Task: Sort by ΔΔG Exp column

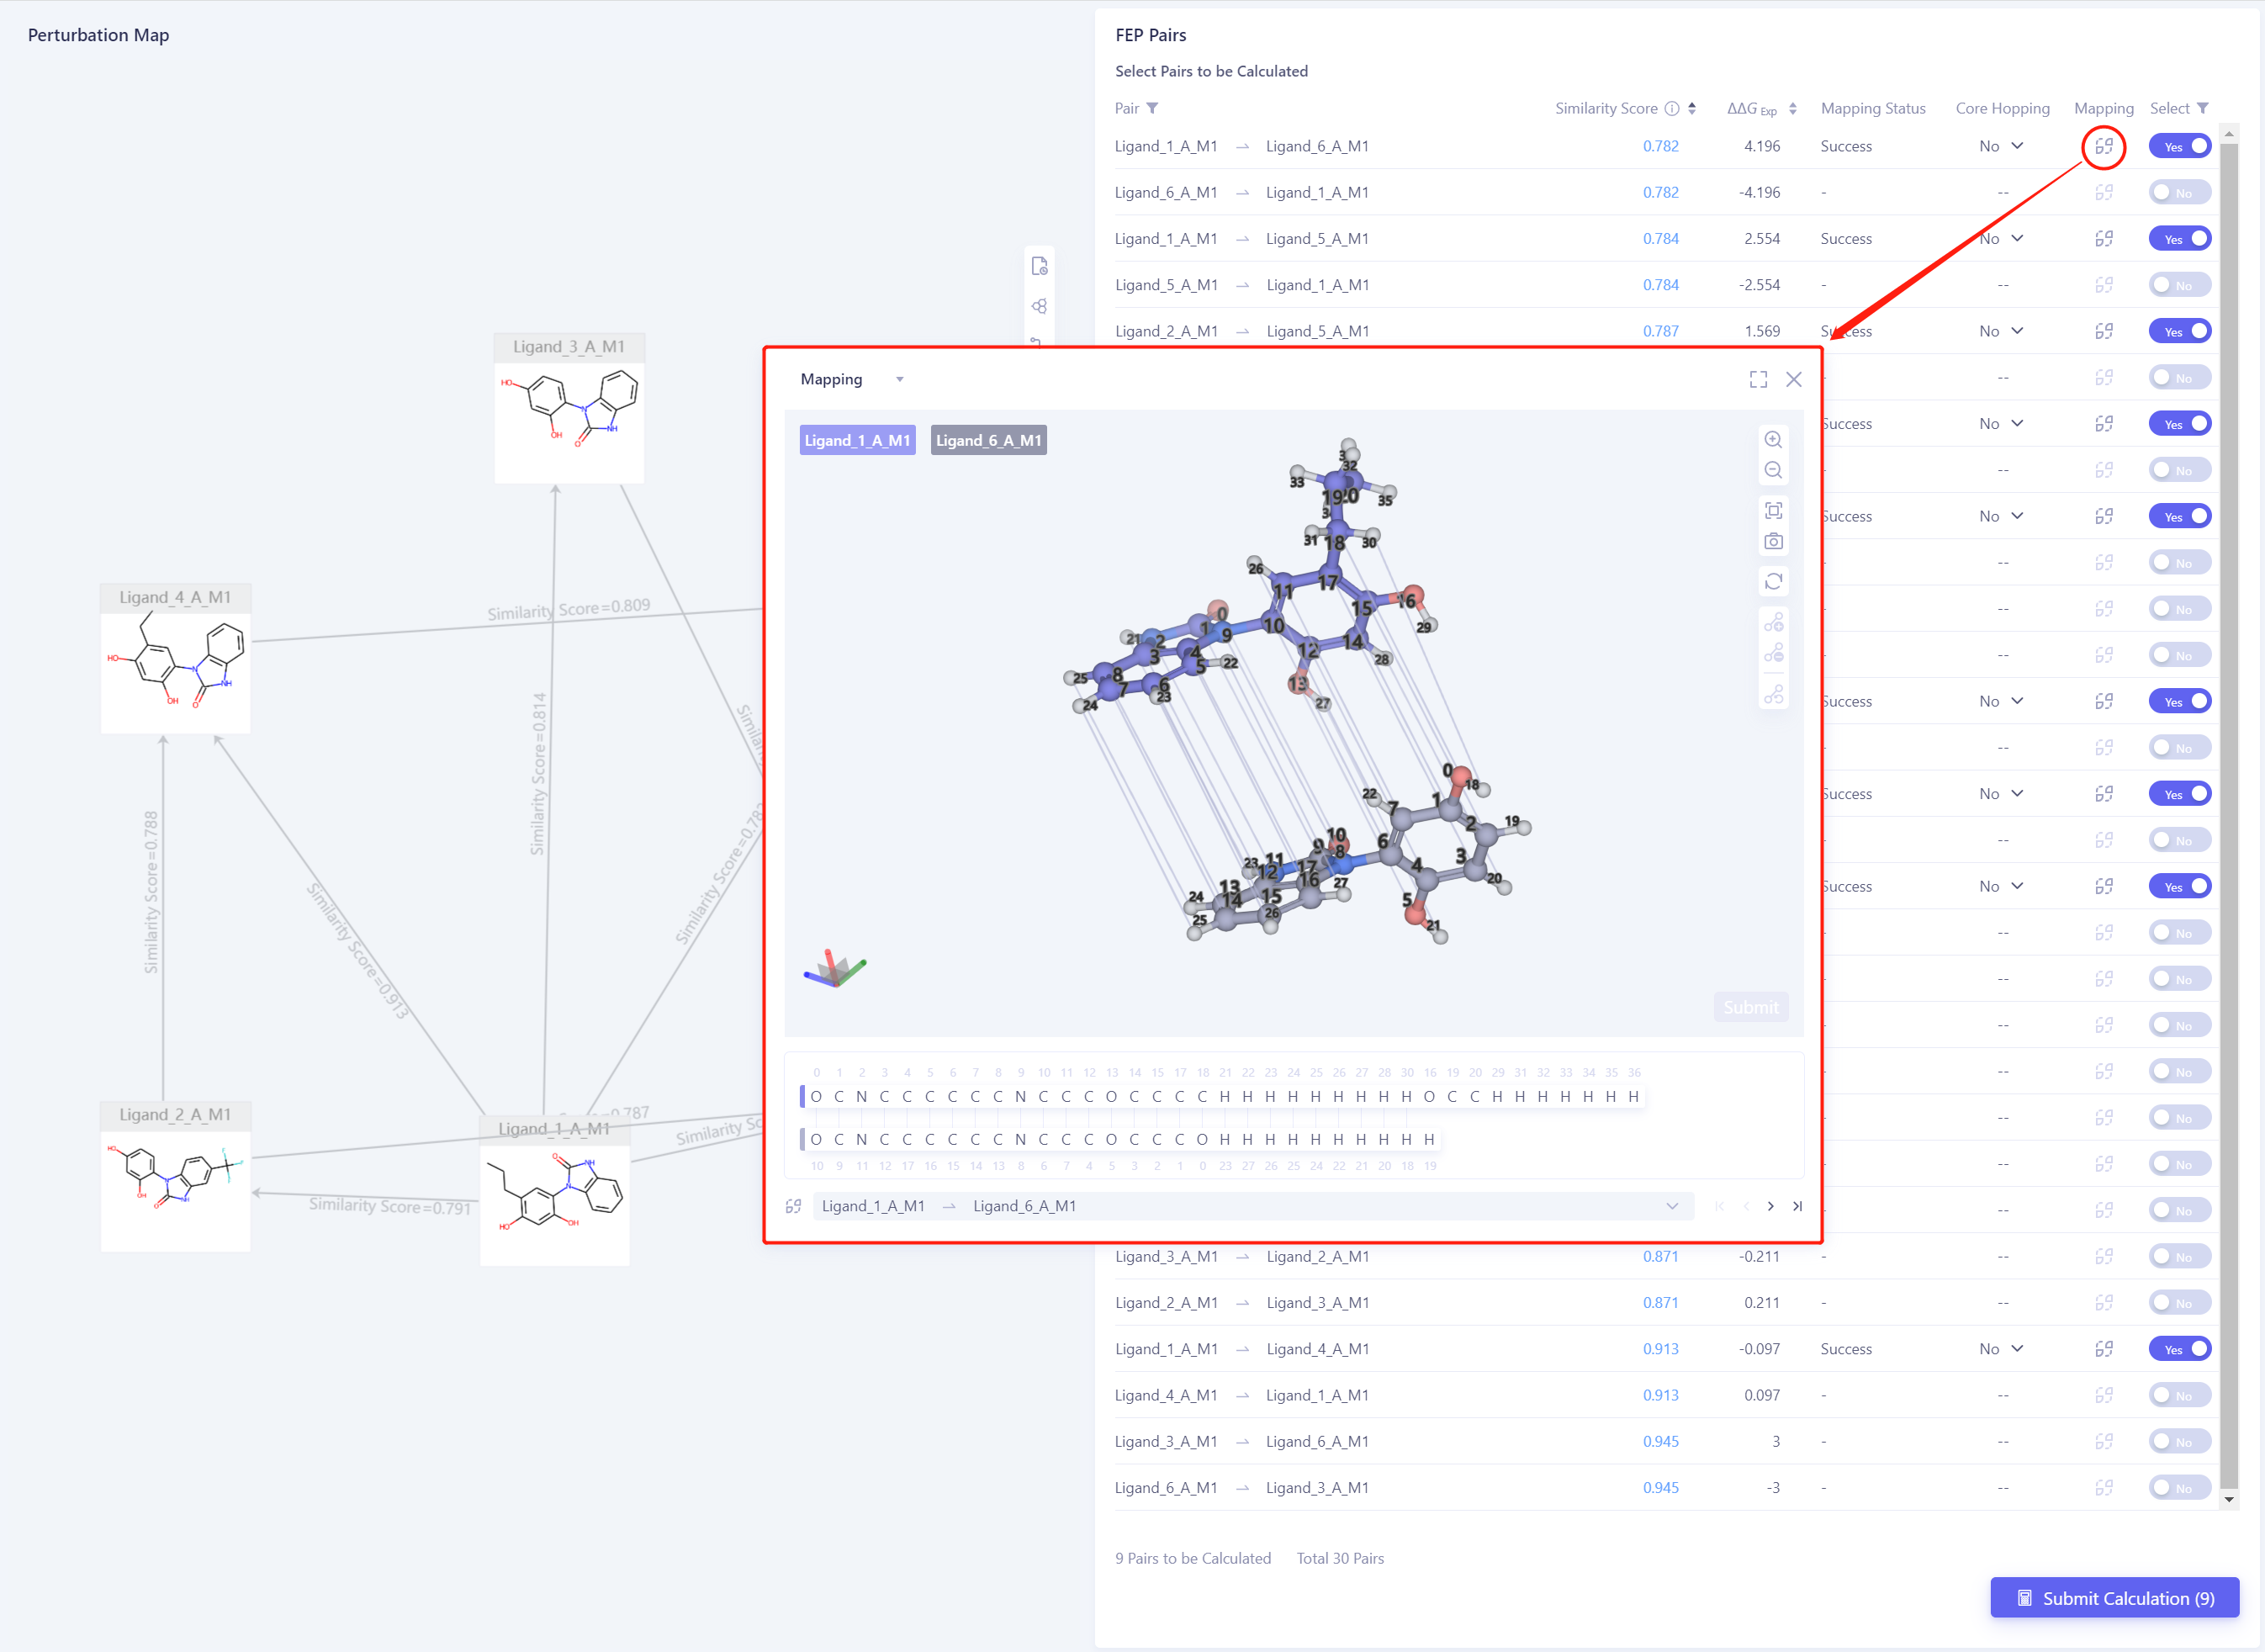Action: pos(1793,108)
